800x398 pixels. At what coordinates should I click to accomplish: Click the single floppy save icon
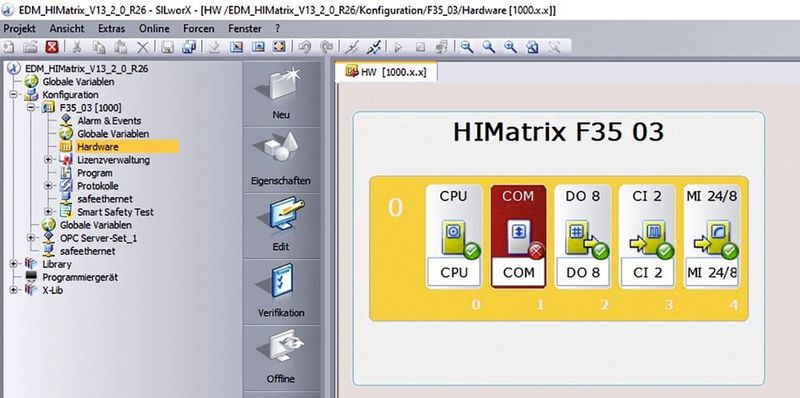167,47
